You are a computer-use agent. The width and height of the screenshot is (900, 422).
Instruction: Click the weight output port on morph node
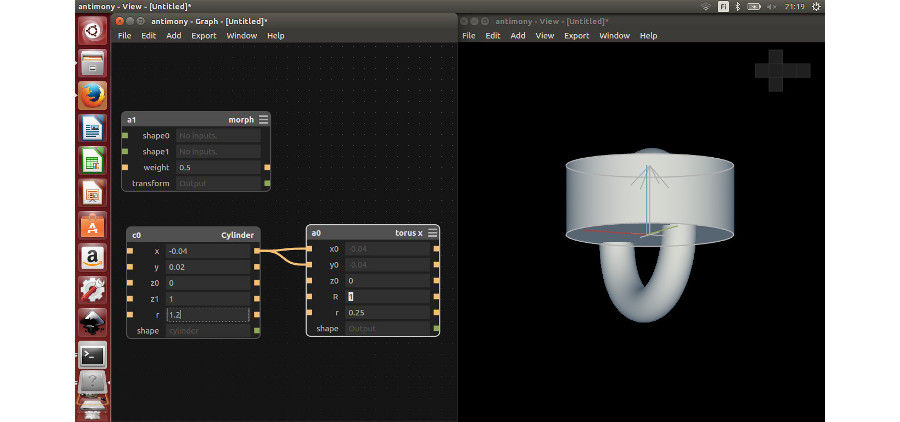pos(267,167)
